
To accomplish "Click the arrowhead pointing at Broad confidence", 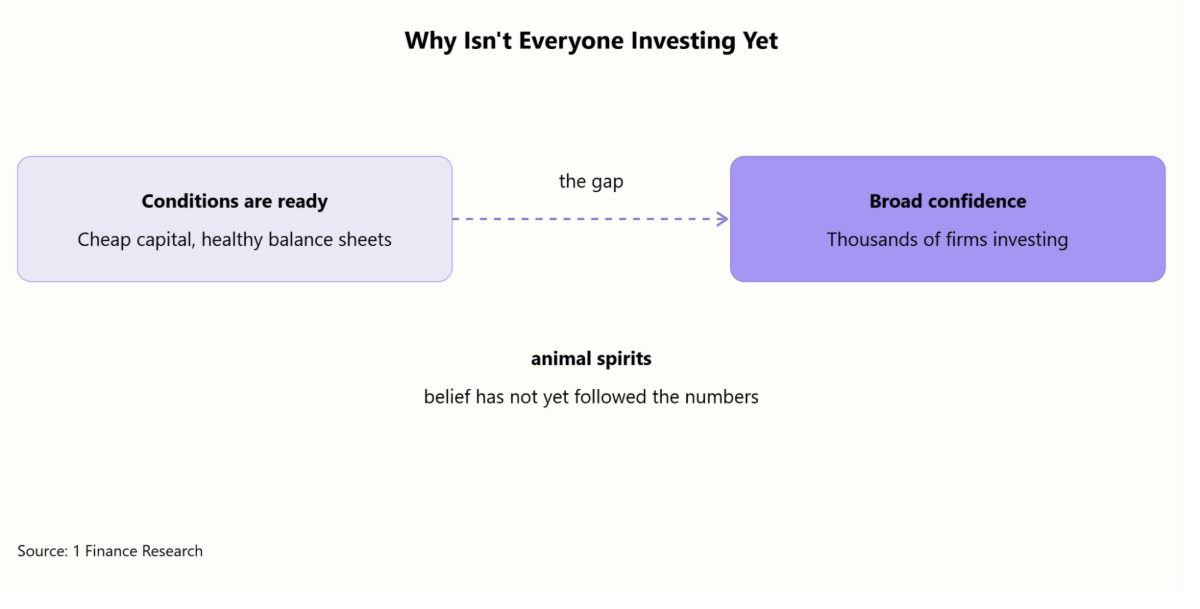I will tap(722, 219).
